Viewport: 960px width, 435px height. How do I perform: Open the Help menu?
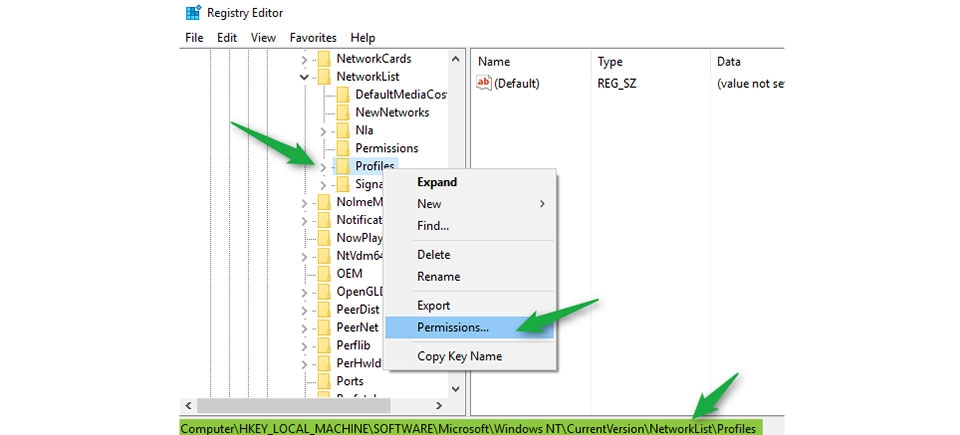click(x=362, y=38)
